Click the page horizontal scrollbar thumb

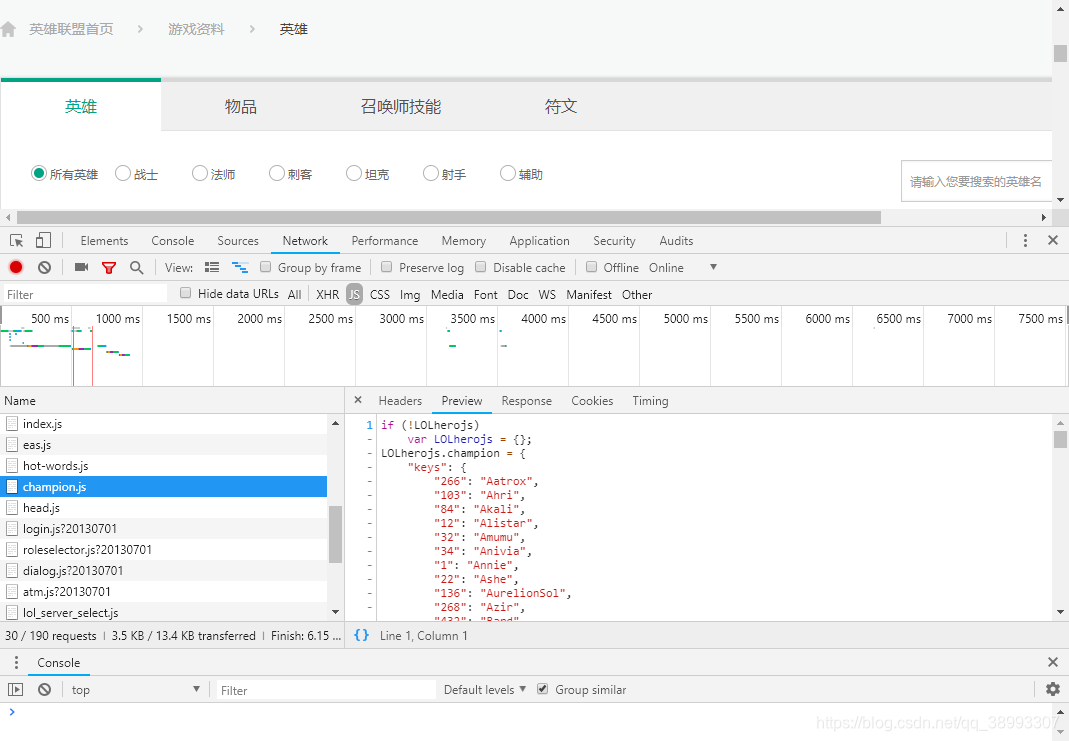[x=449, y=217]
